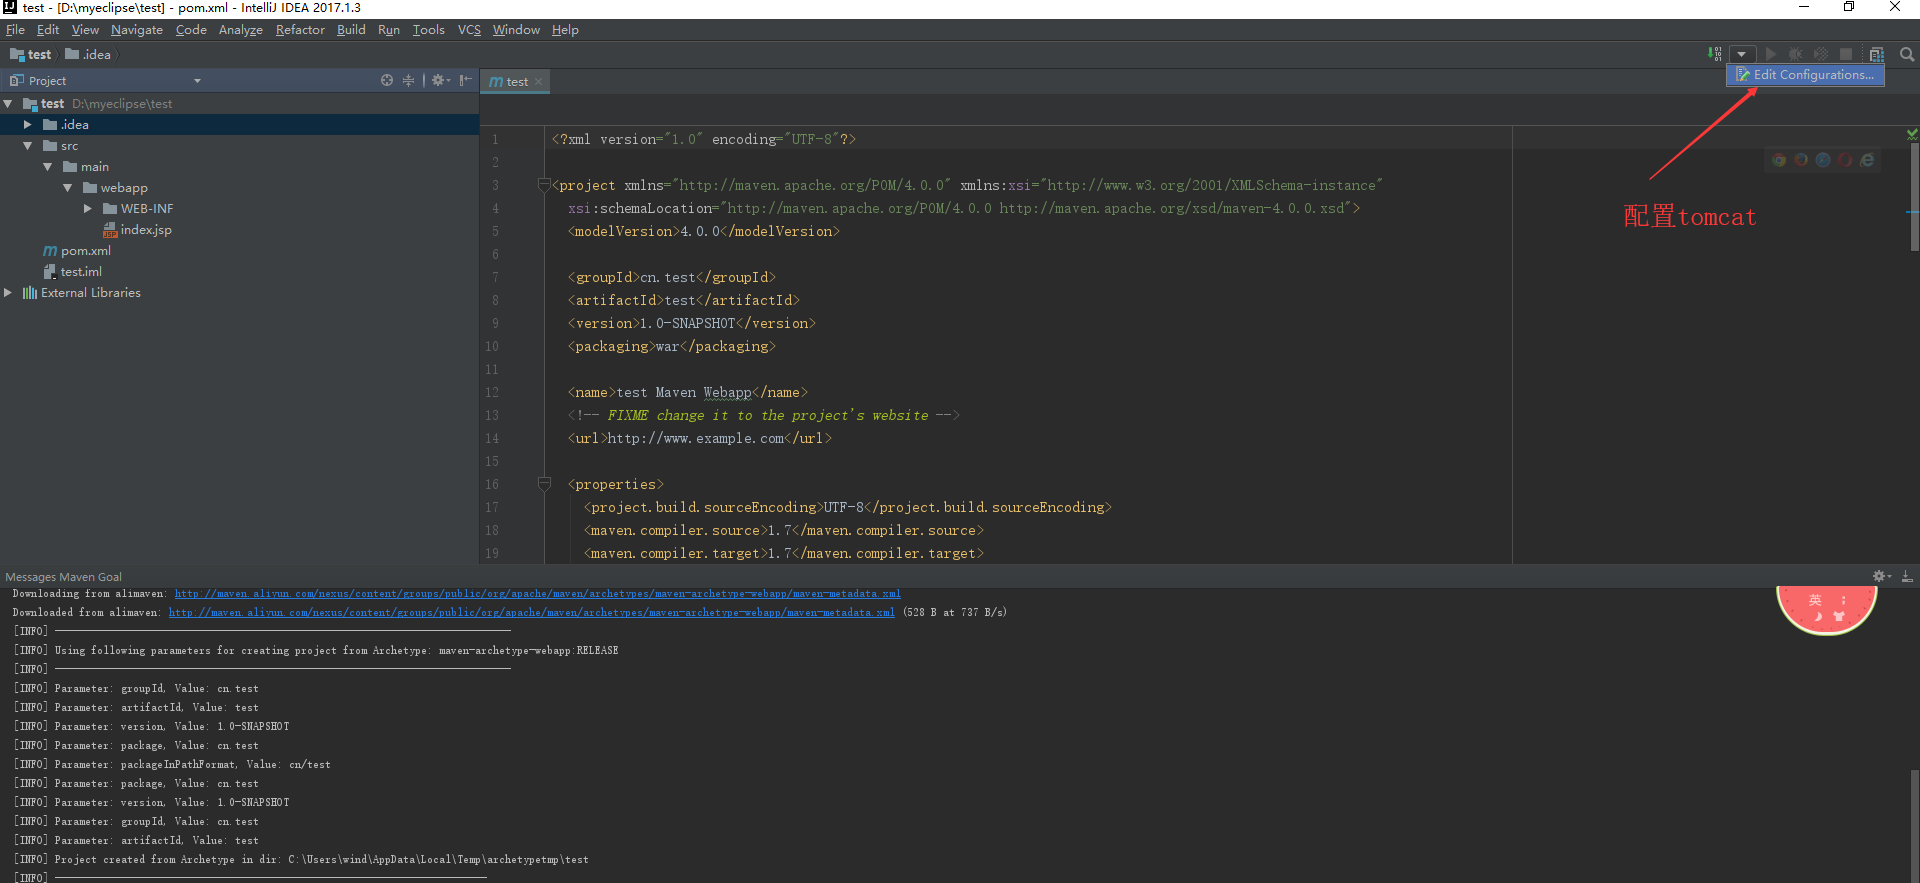1920x883 pixels.
Task: Choose Edit Configurations... from the dropdown
Action: pos(1806,75)
